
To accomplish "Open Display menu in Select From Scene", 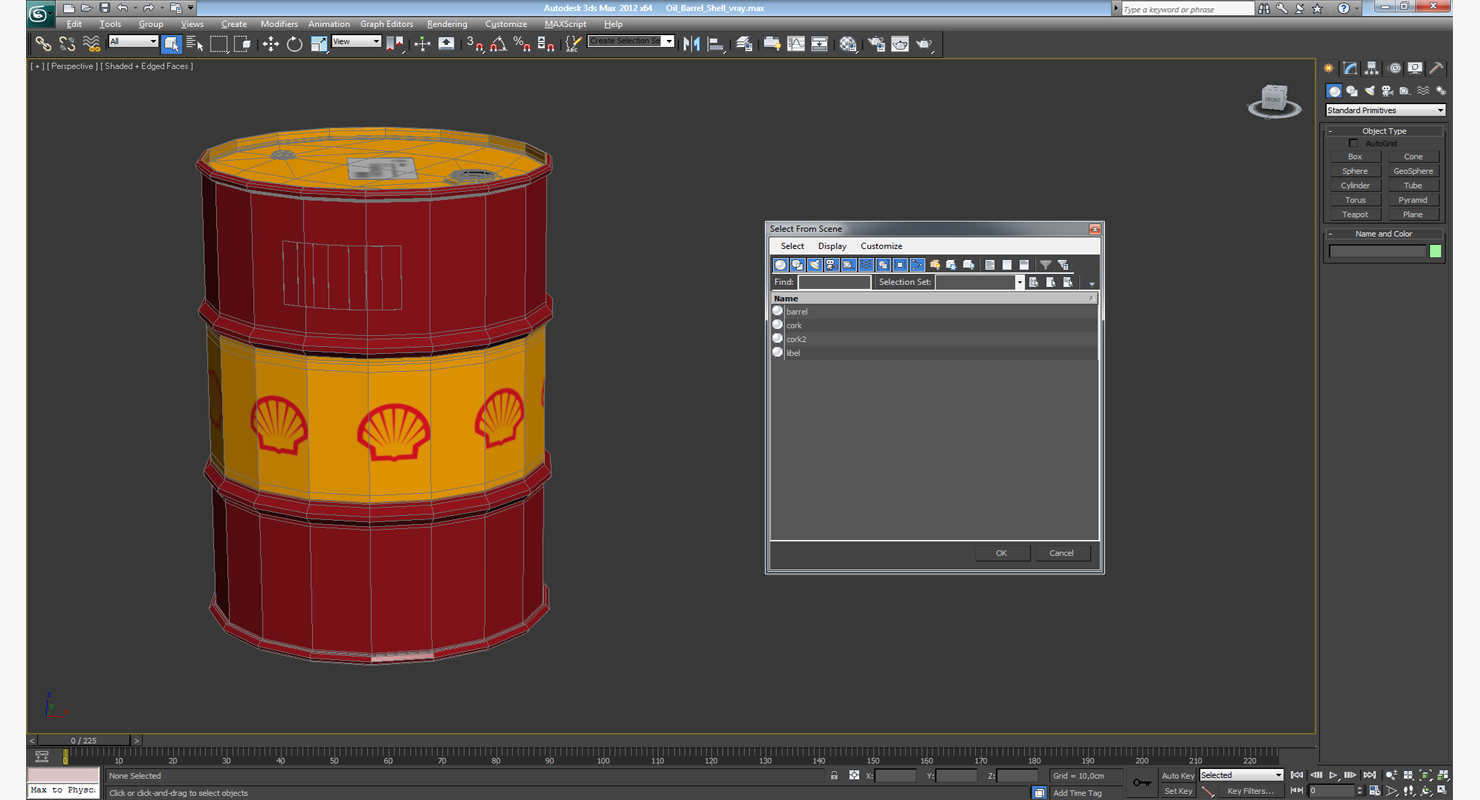I will pyautogui.click(x=832, y=246).
